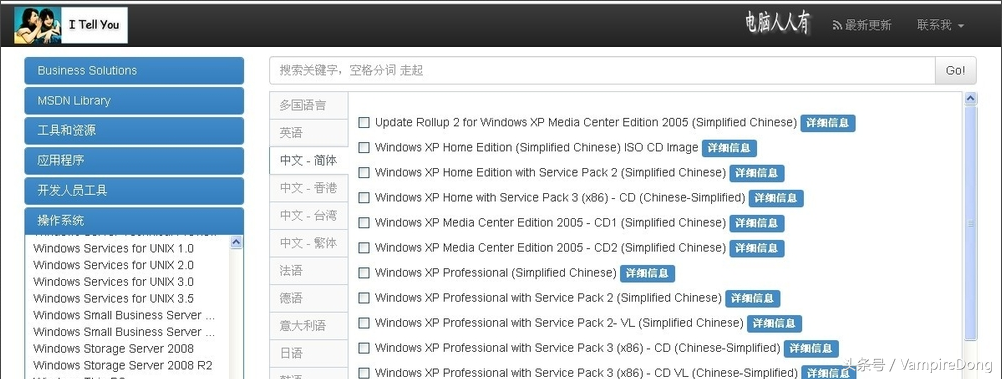
Task: Select Windows Services for UNIX 2.0
Action: click(113, 265)
